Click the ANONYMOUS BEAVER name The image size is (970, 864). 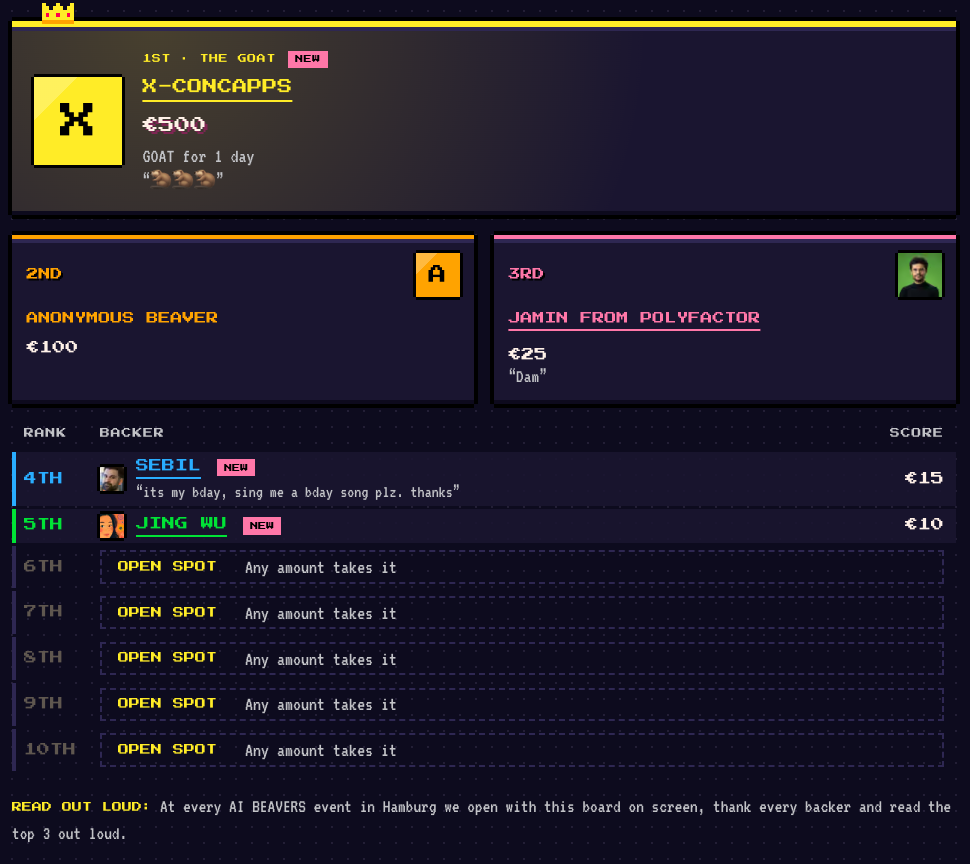(122, 318)
